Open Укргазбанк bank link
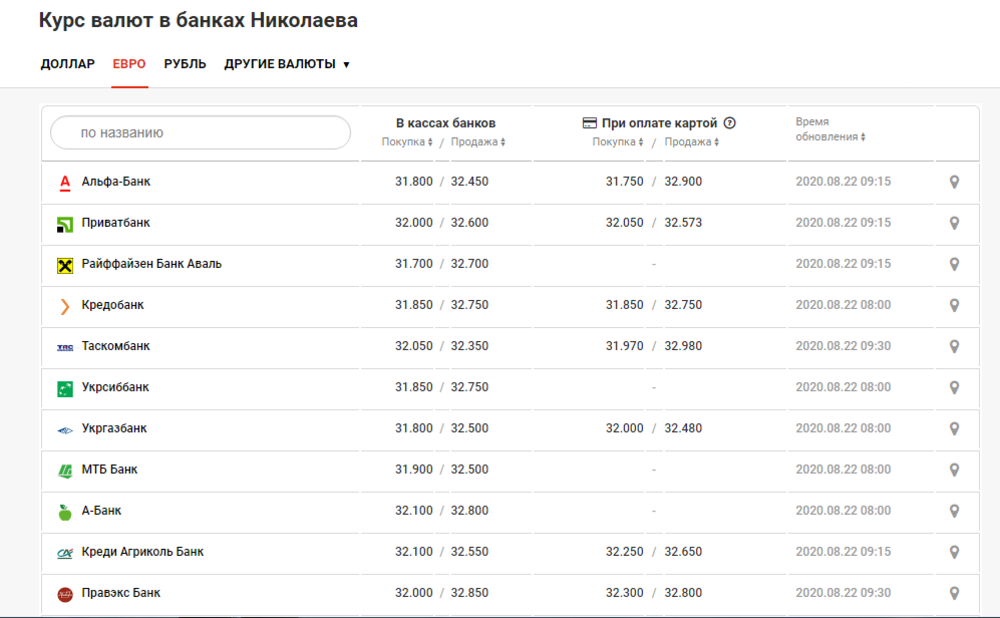 point(114,428)
